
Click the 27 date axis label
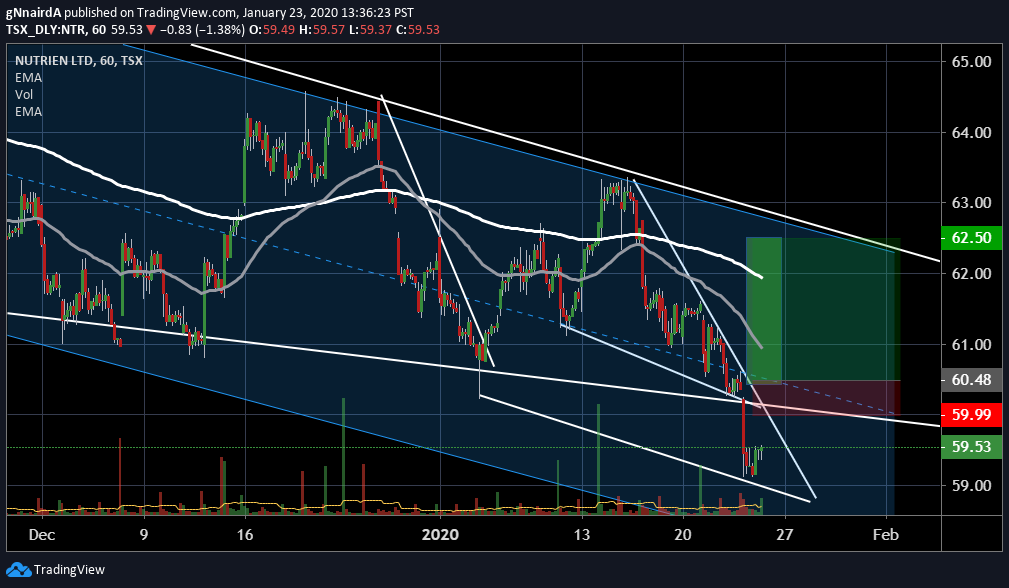(x=784, y=535)
